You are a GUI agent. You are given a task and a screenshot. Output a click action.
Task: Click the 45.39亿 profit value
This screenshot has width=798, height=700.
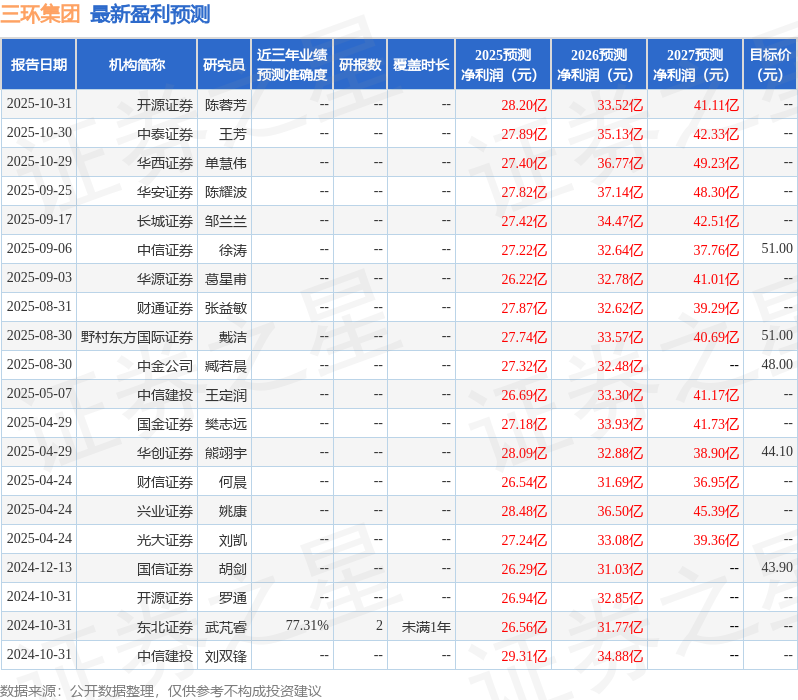click(x=716, y=512)
